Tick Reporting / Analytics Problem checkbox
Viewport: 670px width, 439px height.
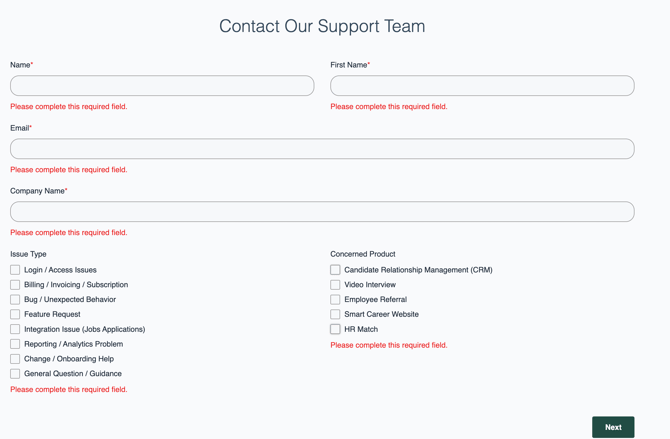(15, 344)
